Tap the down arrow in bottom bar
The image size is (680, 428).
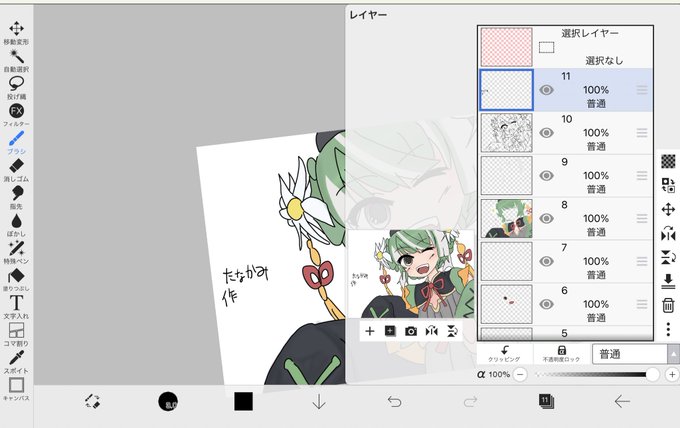click(x=319, y=402)
